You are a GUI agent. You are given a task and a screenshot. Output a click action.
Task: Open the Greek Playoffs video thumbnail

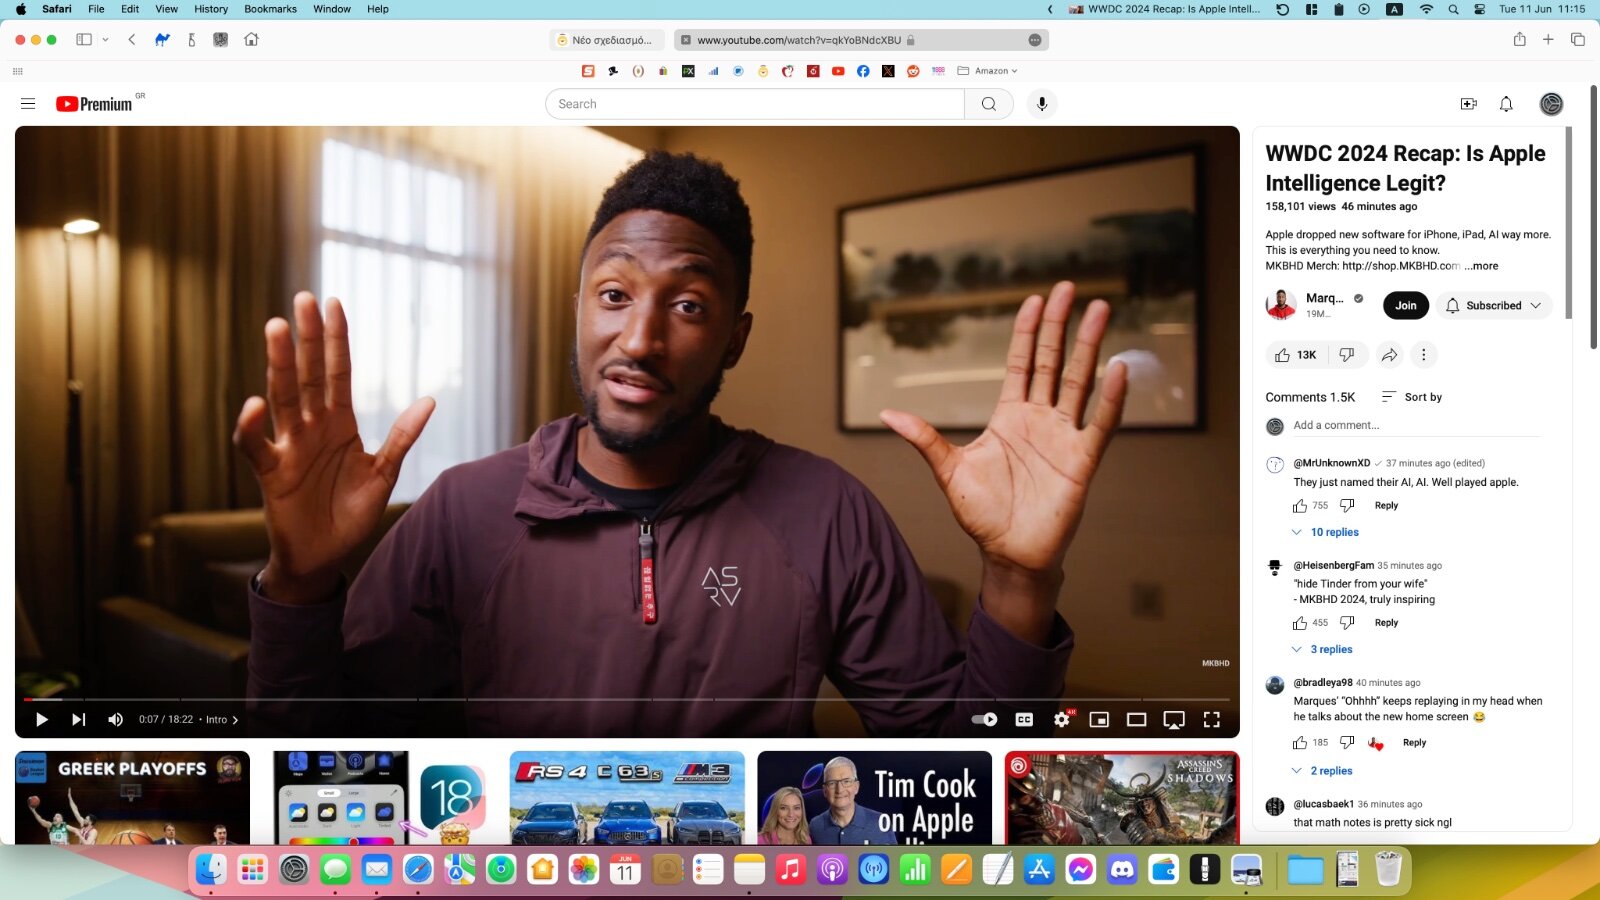(x=132, y=798)
